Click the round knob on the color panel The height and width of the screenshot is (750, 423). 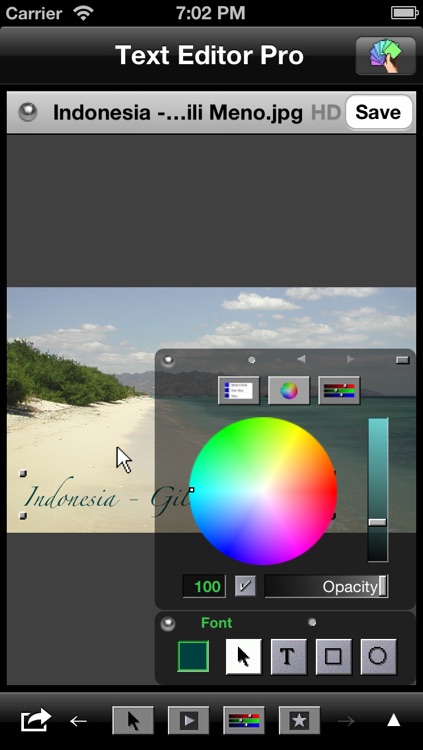click(x=167, y=360)
